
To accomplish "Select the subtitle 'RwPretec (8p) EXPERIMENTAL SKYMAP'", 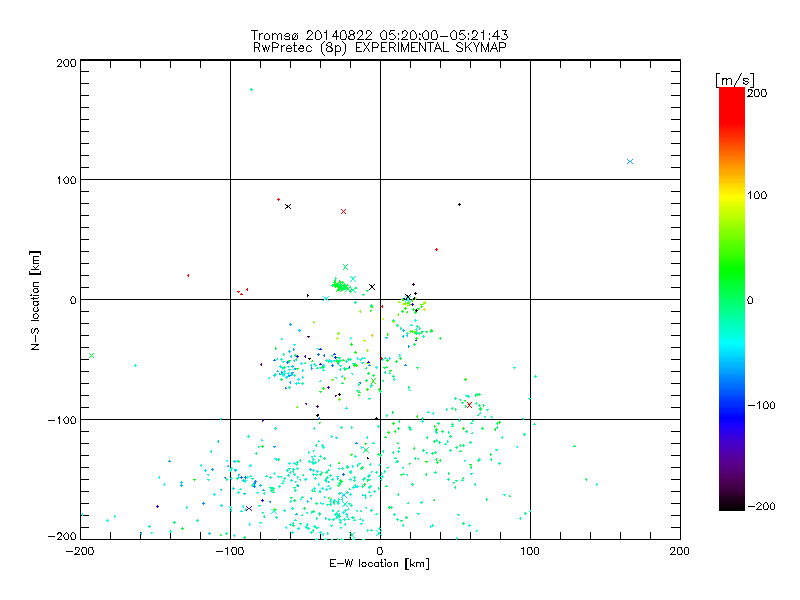I will [x=379, y=48].
